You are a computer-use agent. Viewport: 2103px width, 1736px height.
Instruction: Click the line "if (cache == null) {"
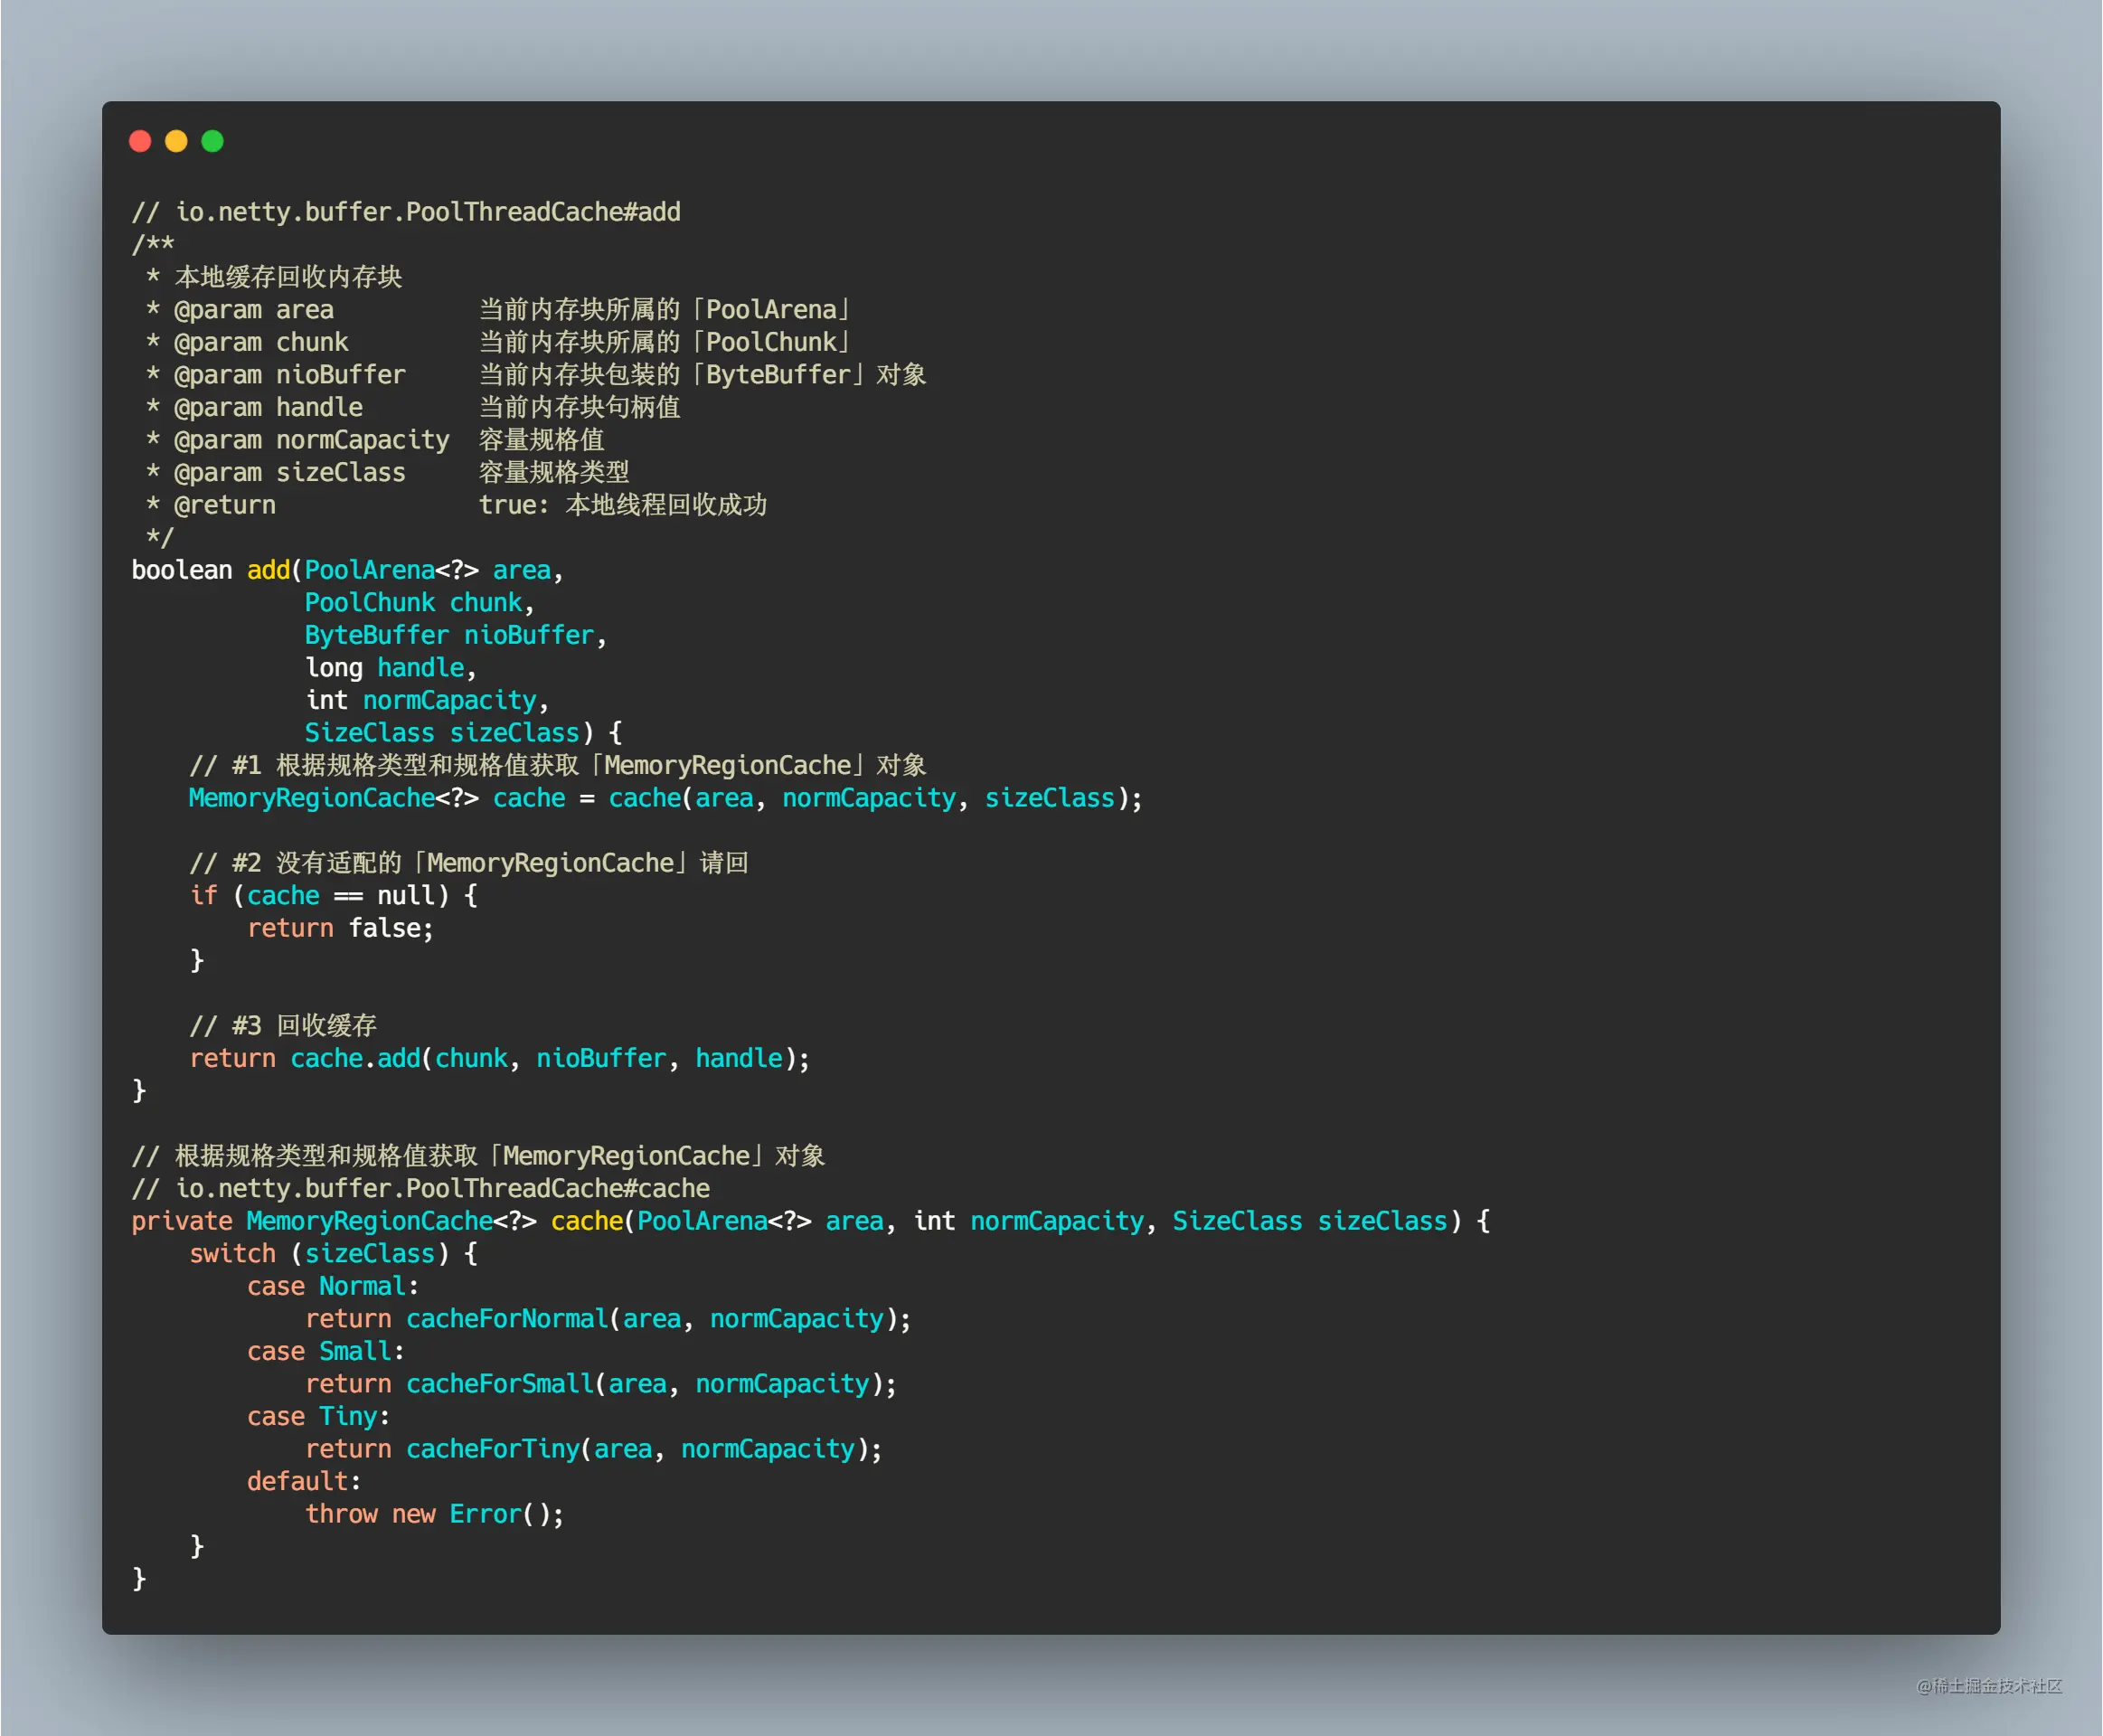pyautogui.click(x=334, y=895)
